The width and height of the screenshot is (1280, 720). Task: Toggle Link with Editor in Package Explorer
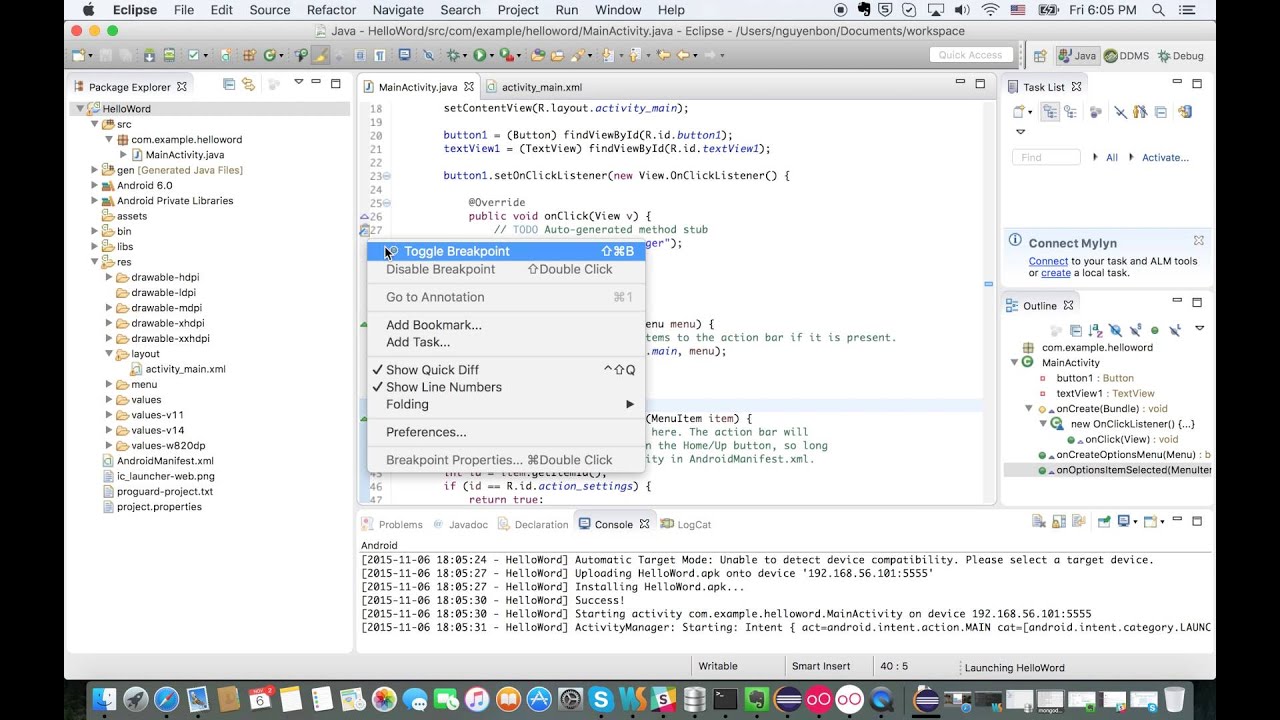point(249,85)
